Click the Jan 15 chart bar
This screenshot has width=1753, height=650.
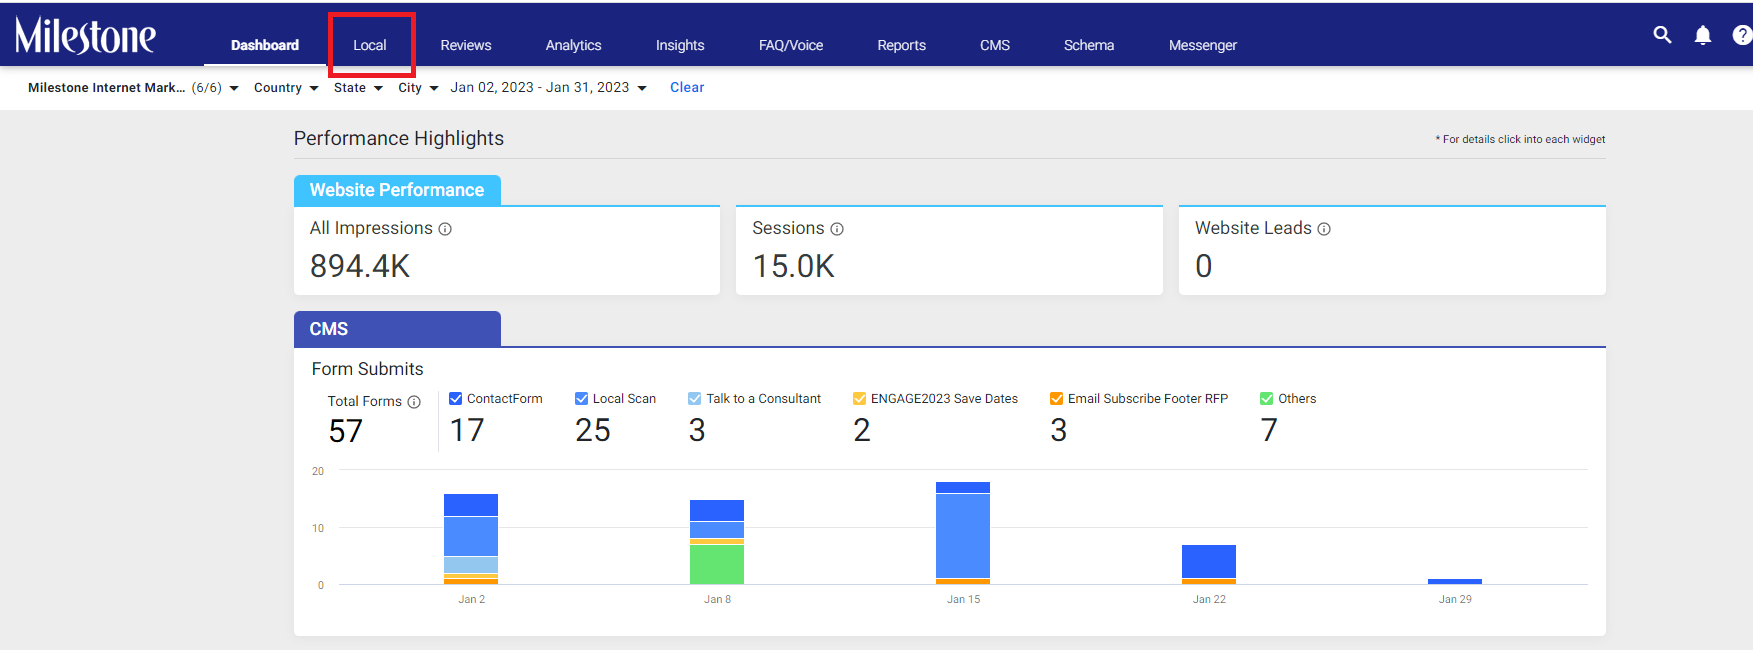(x=963, y=533)
